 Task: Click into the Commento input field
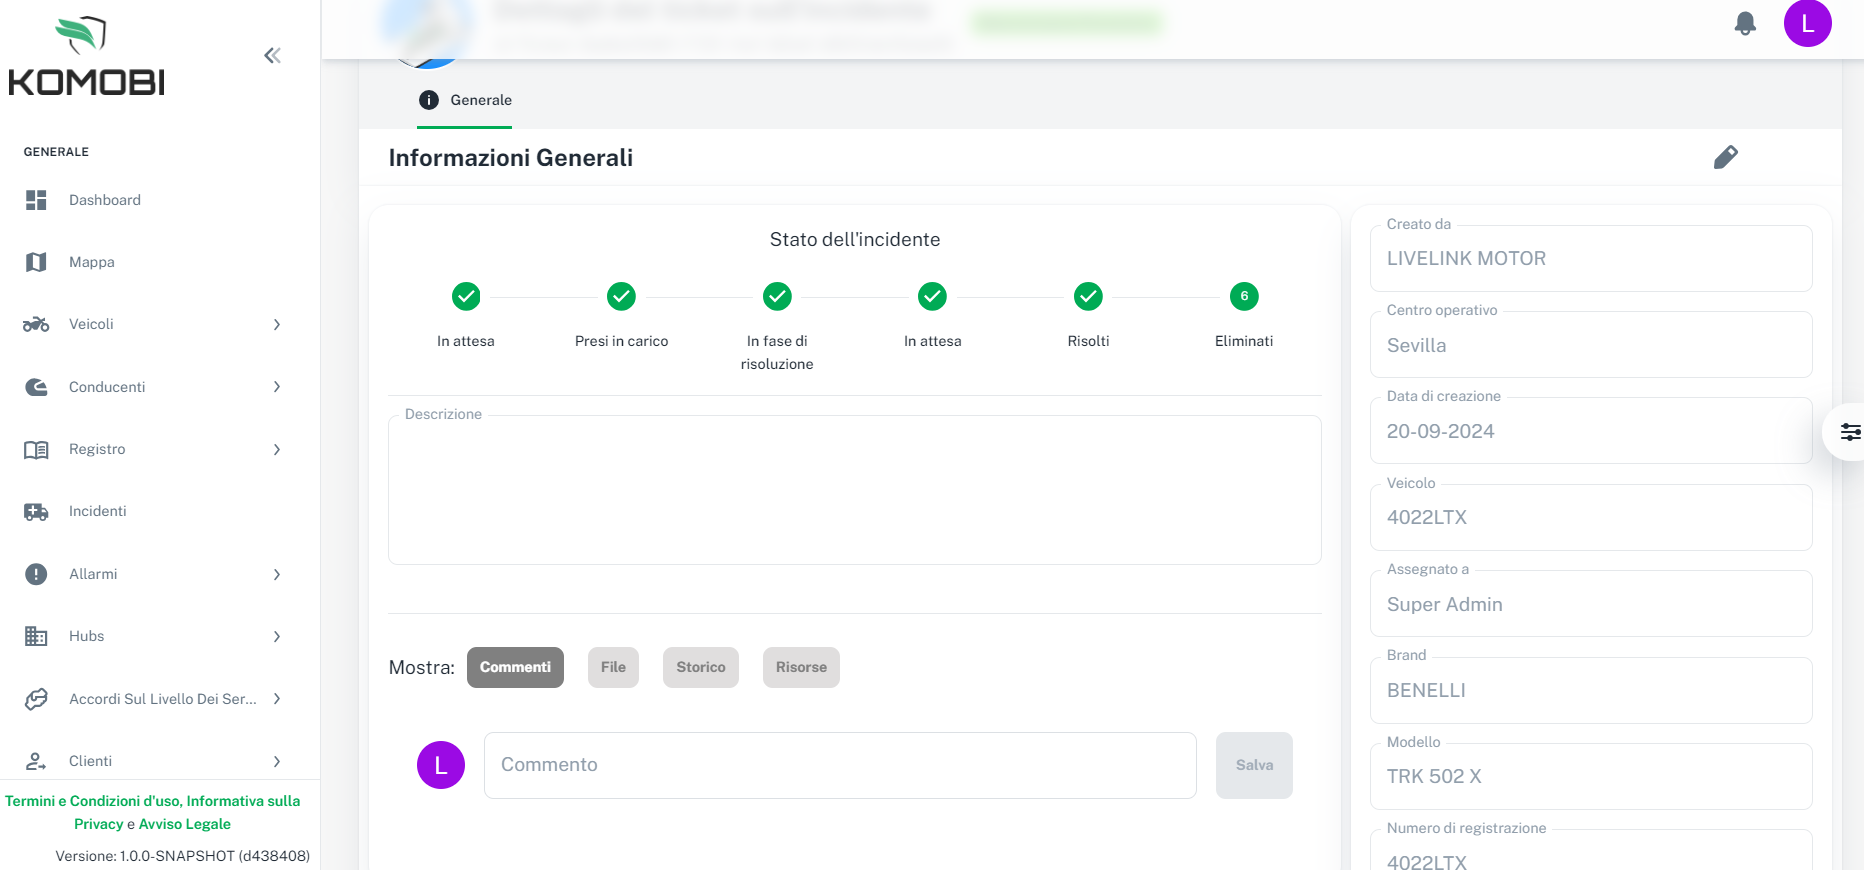point(839,765)
